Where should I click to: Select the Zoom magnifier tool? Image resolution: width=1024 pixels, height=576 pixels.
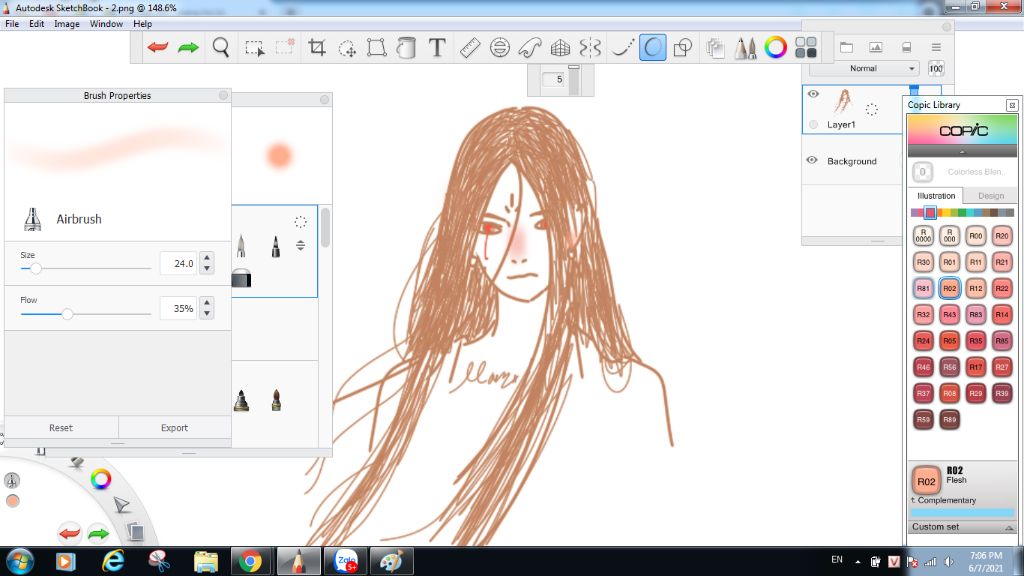(x=221, y=47)
